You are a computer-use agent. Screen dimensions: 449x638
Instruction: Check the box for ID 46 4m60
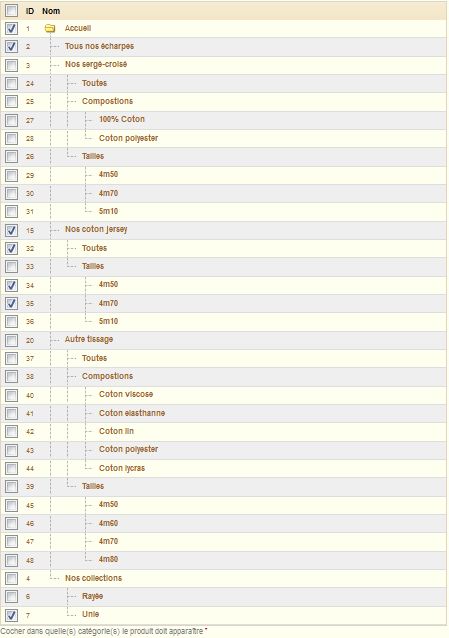point(11,523)
